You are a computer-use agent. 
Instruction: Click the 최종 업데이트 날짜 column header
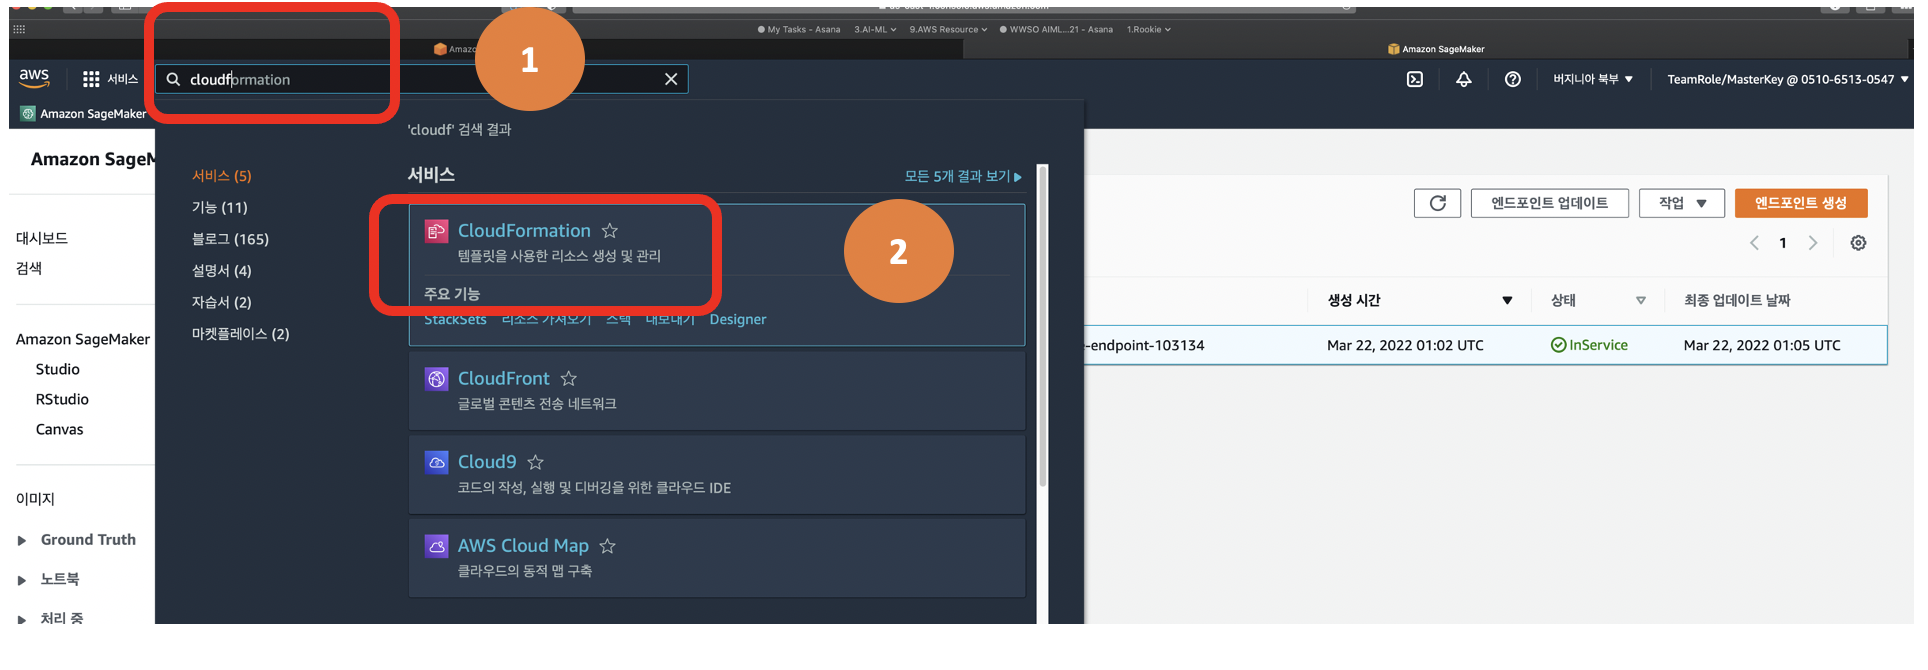tap(1737, 301)
